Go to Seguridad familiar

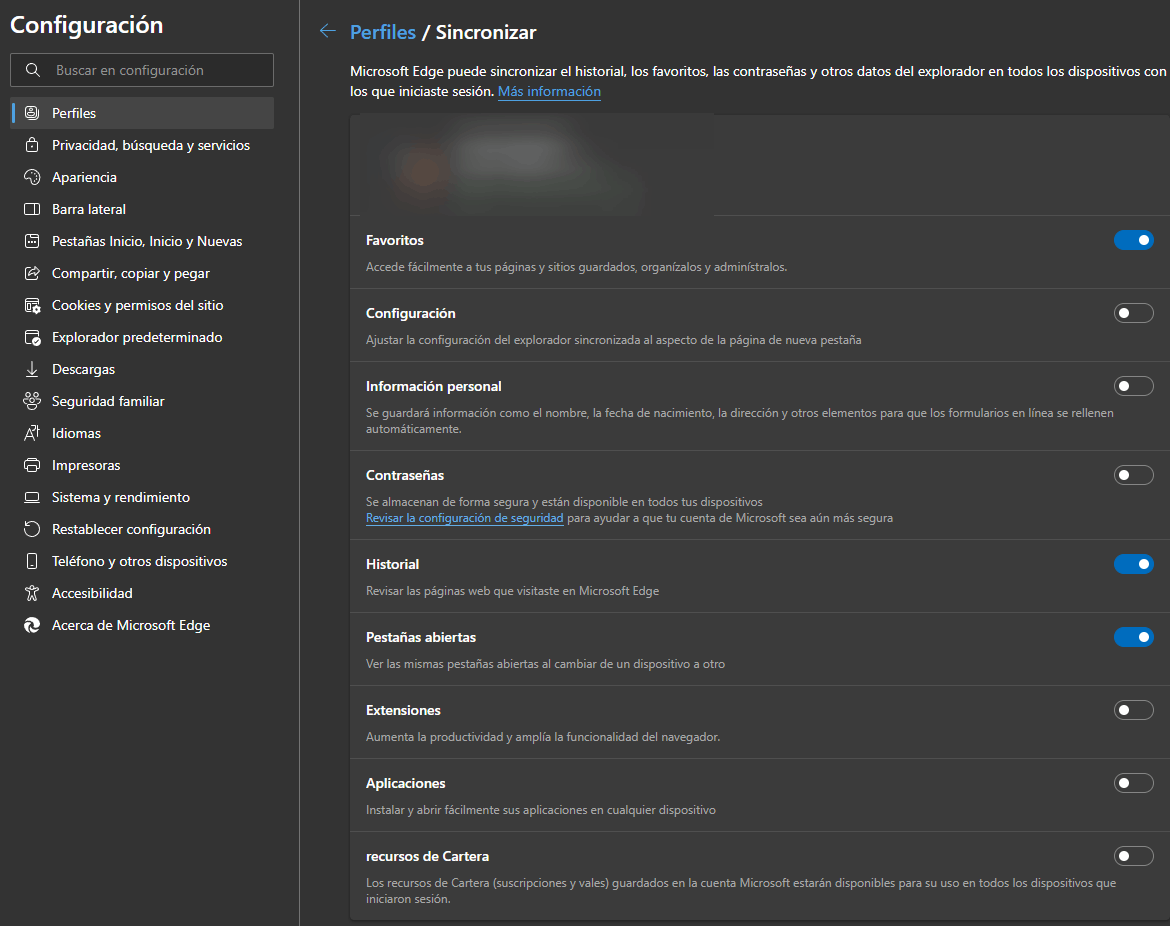coord(142,401)
